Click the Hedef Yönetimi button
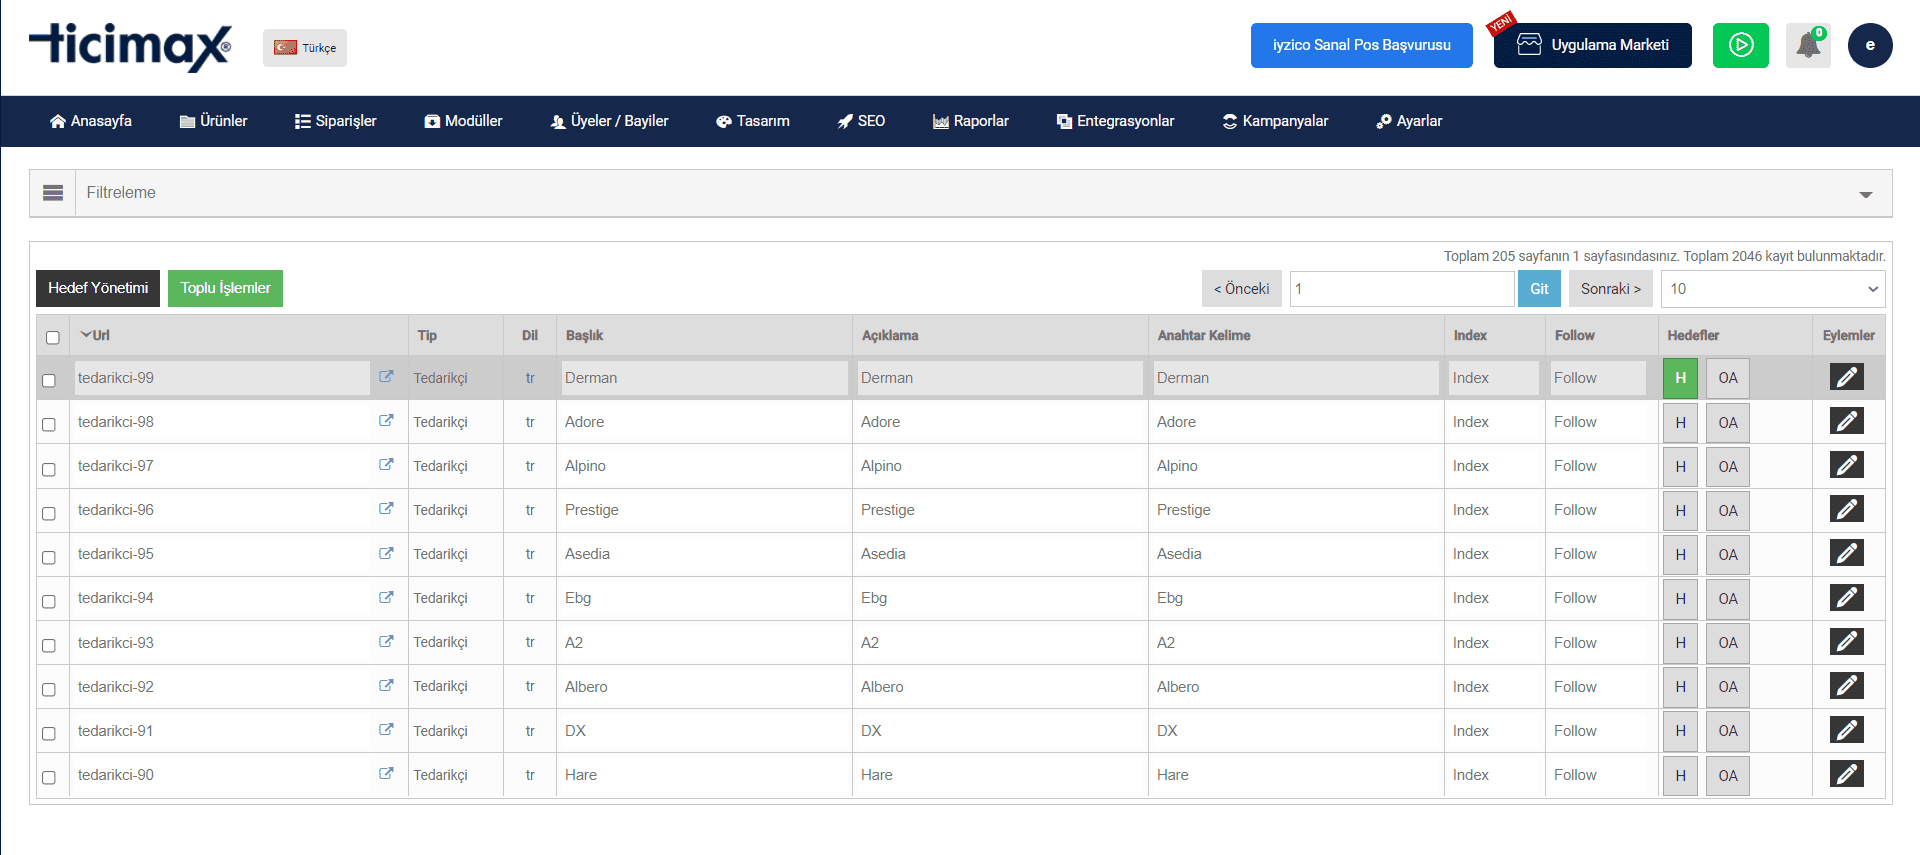 pyautogui.click(x=98, y=288)
